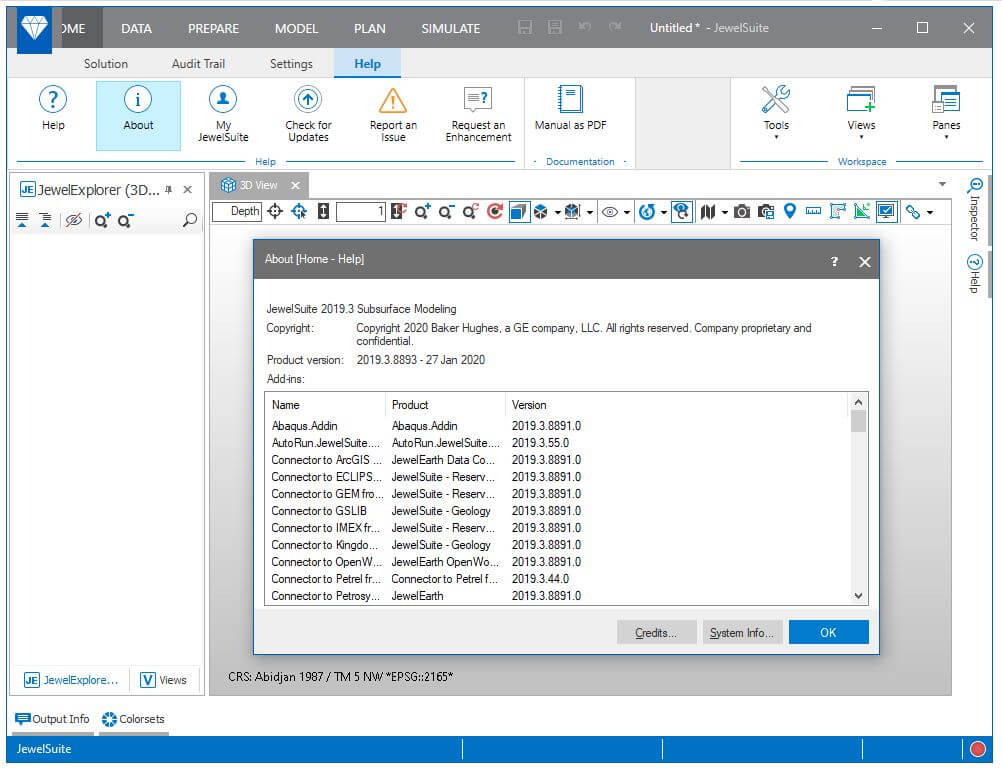The height and width of the screenshot is (772, 1002).
Task: Open the Manual as PDF
Action: click(x=570, y=100)
